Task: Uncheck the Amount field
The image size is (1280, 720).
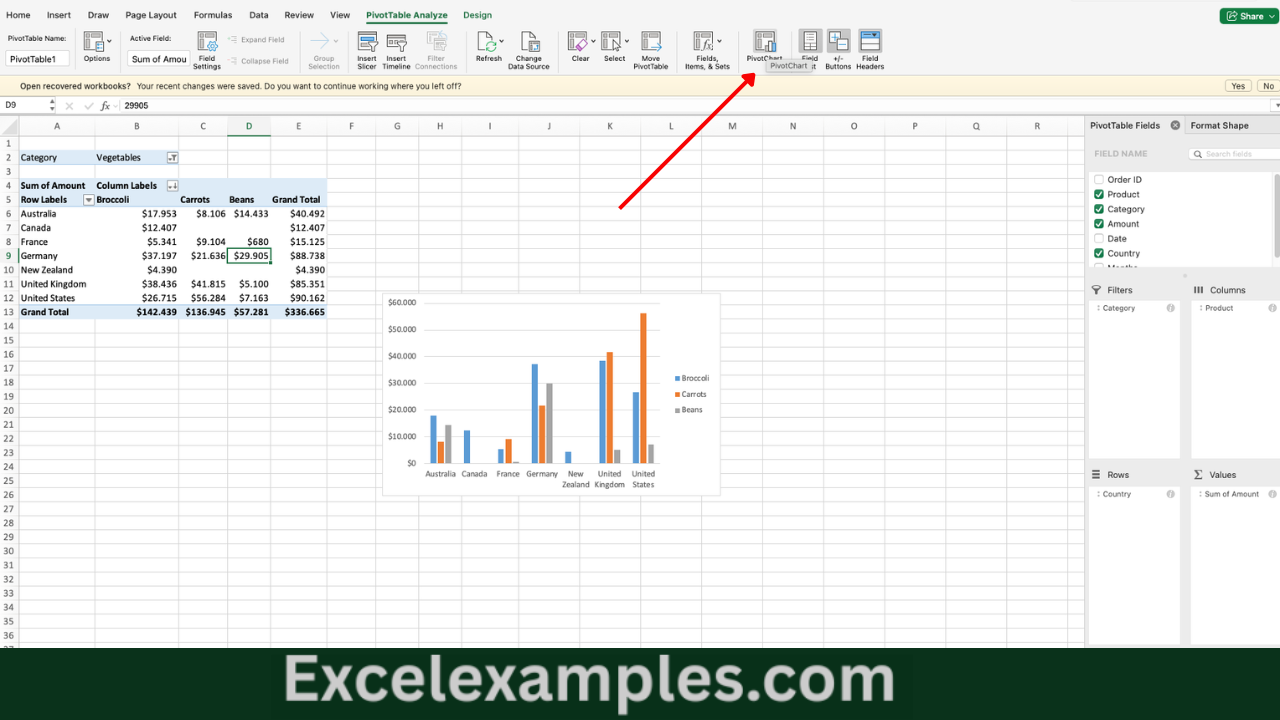Action: (x=1099, y=224)
